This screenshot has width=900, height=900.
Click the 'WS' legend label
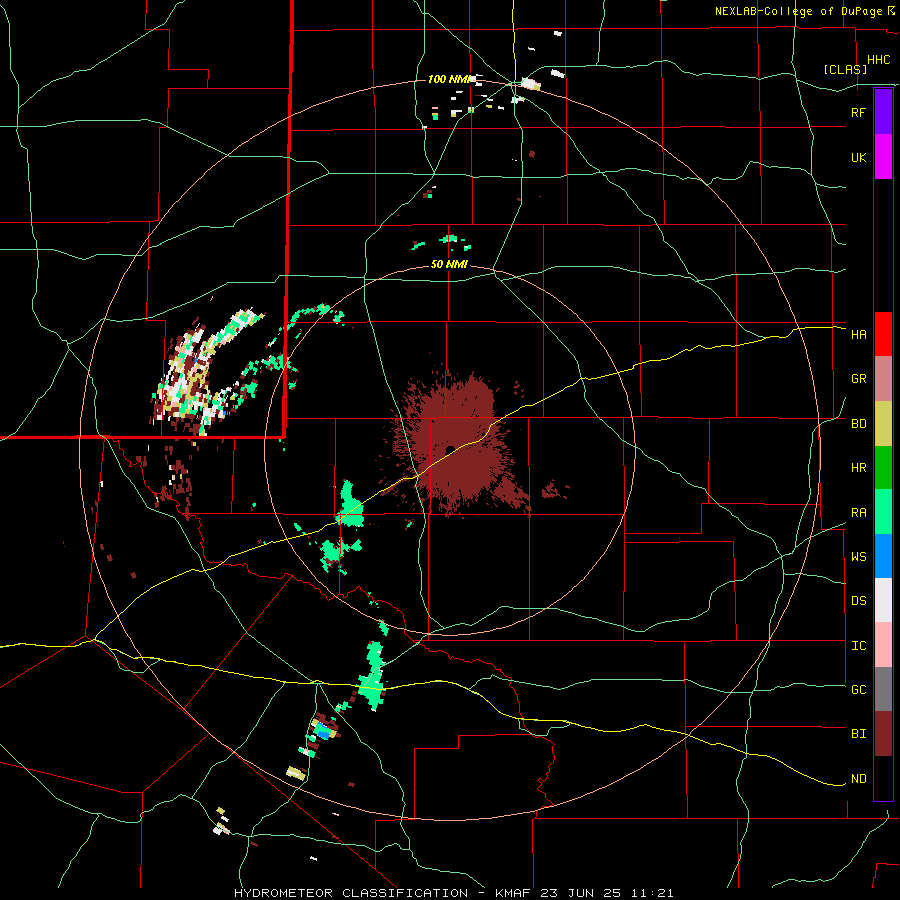pyautogui.click(x=858, y=556)
